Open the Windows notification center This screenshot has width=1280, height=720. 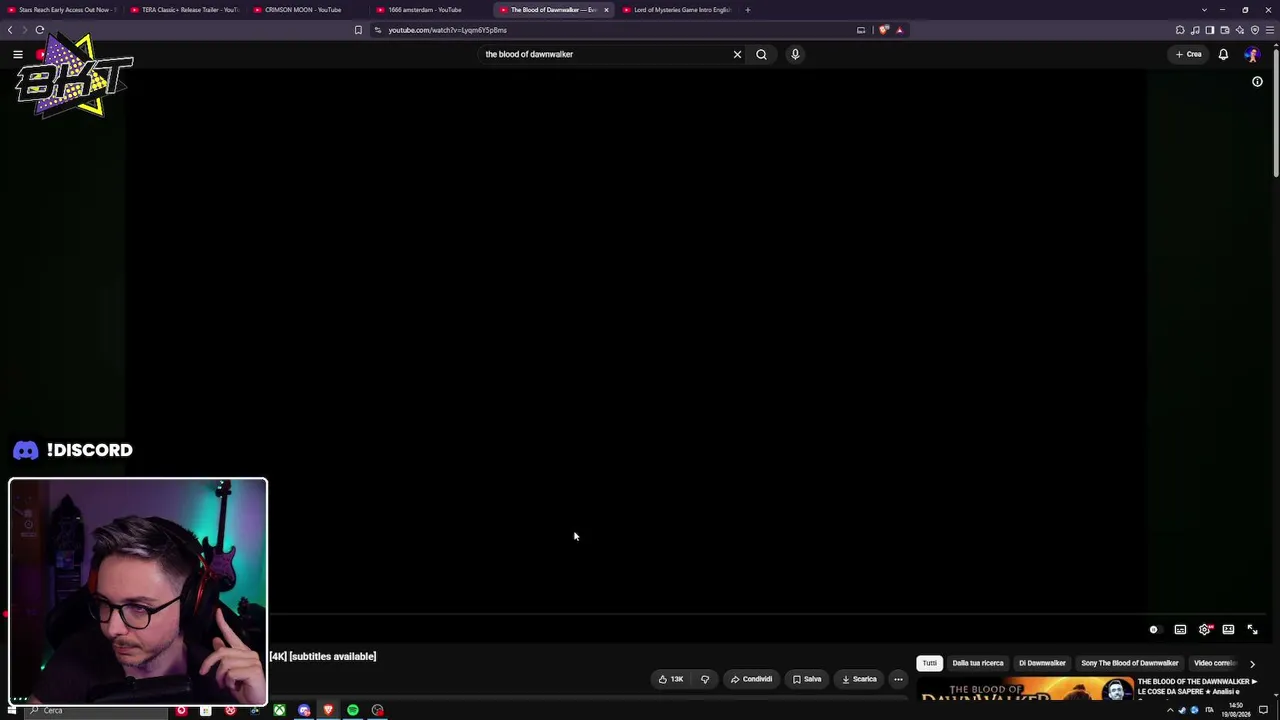[x=1263, y=710]
